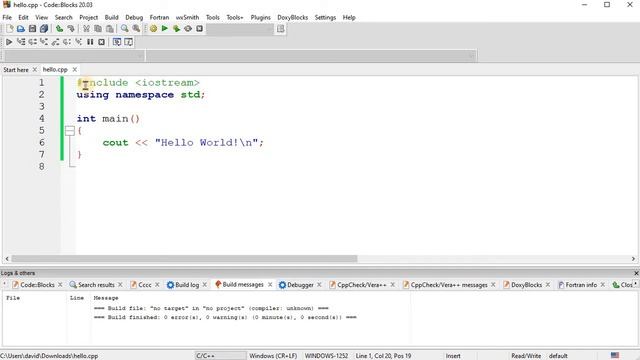Copy selection toolbar icon
Screen dimensions: 640x360
click(98, 29)
